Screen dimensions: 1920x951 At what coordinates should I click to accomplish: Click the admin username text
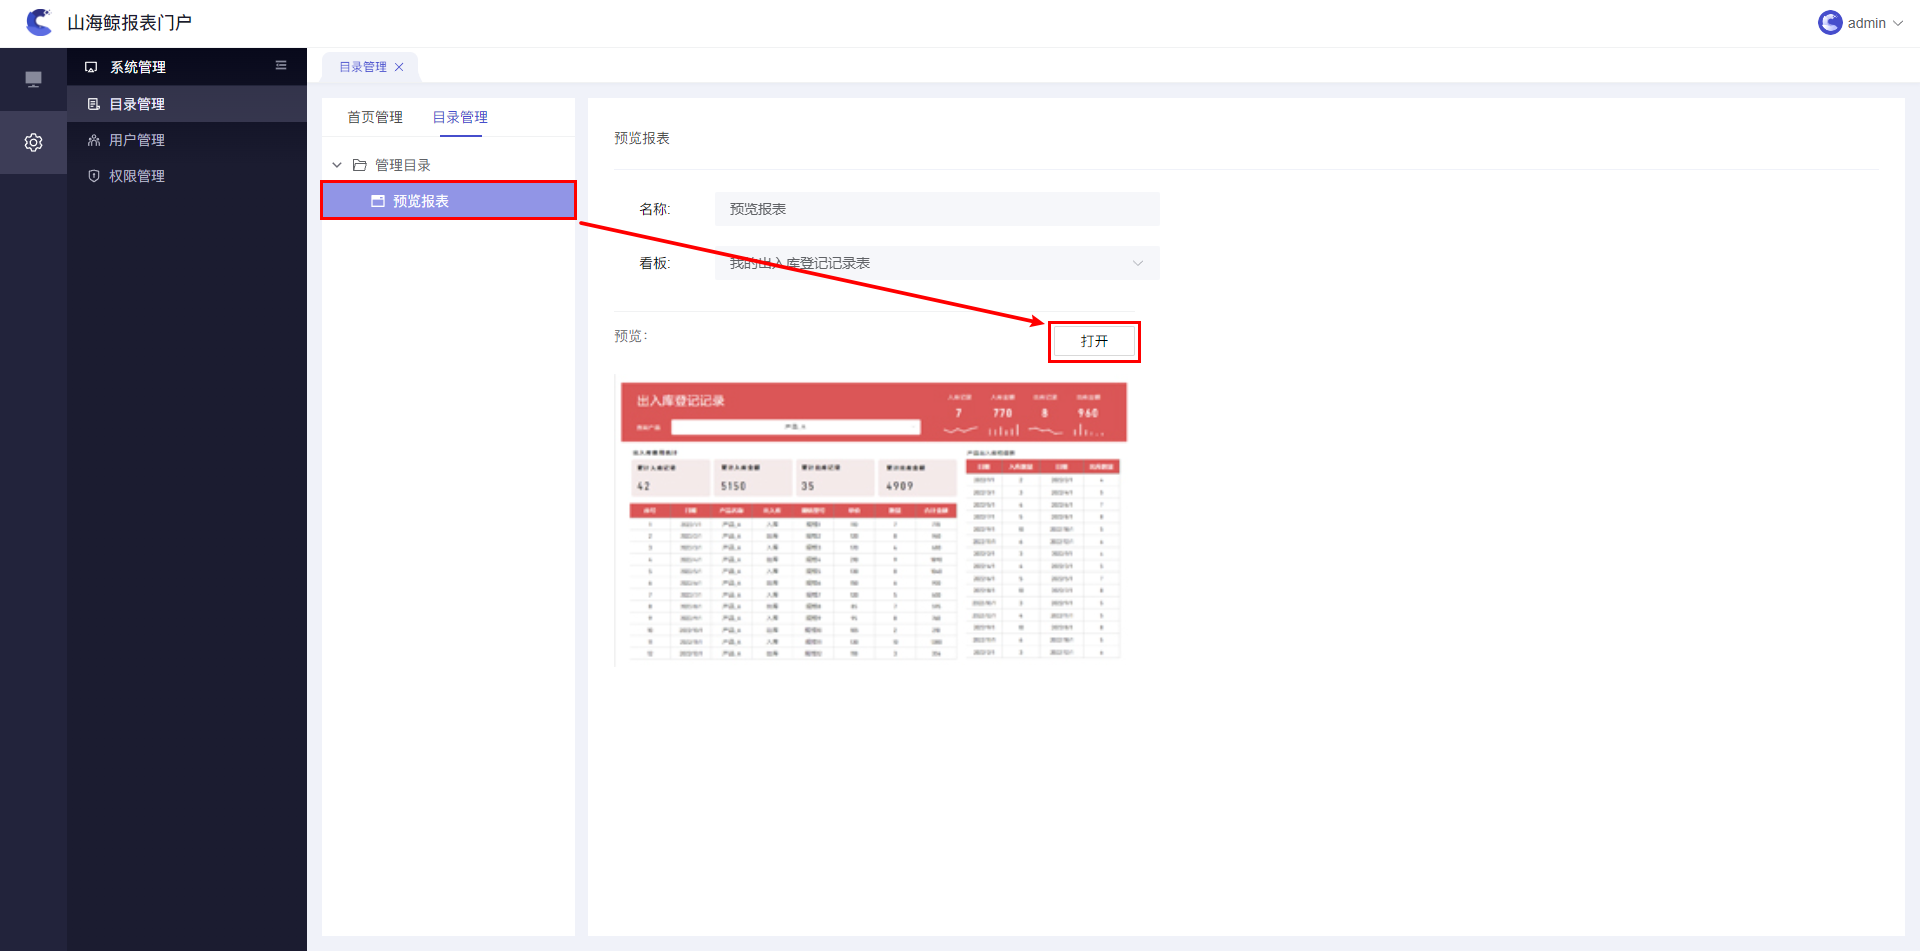click(1866, 23)
